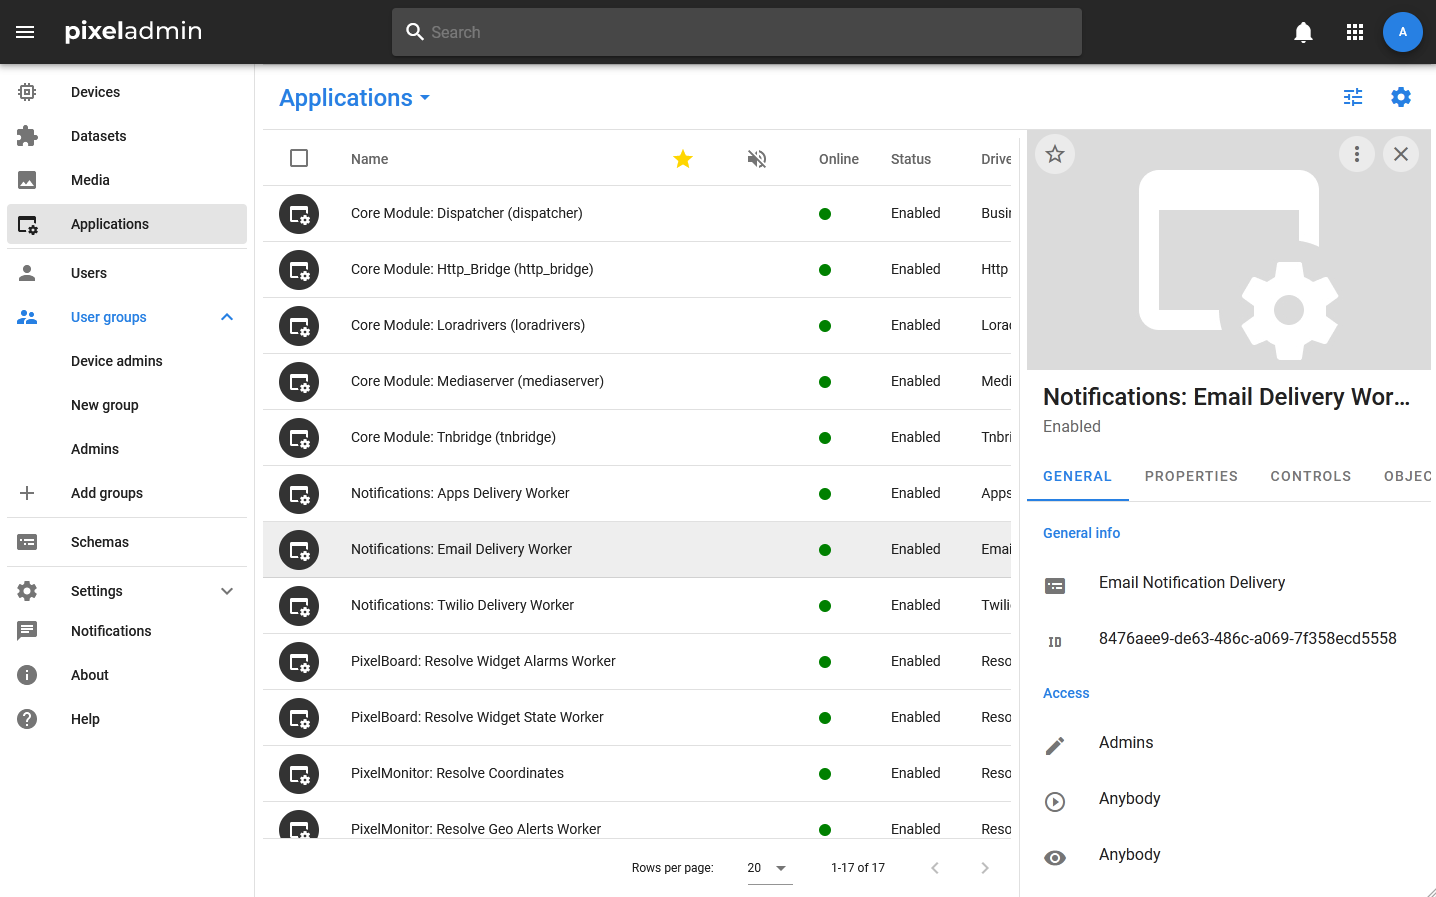Image resolution: width=1436 pixels, height=897 pixels.
Task: Click the muted column header icon
Action: 757,159
